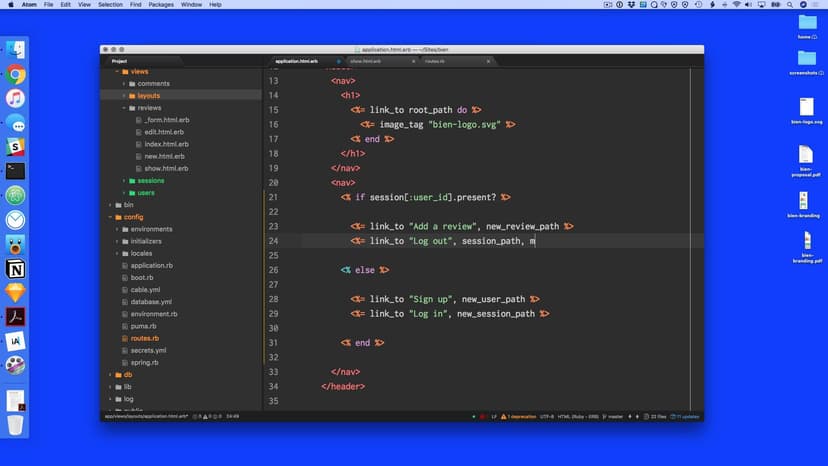Open database.yml in the file tree

[x=151, y=302]
